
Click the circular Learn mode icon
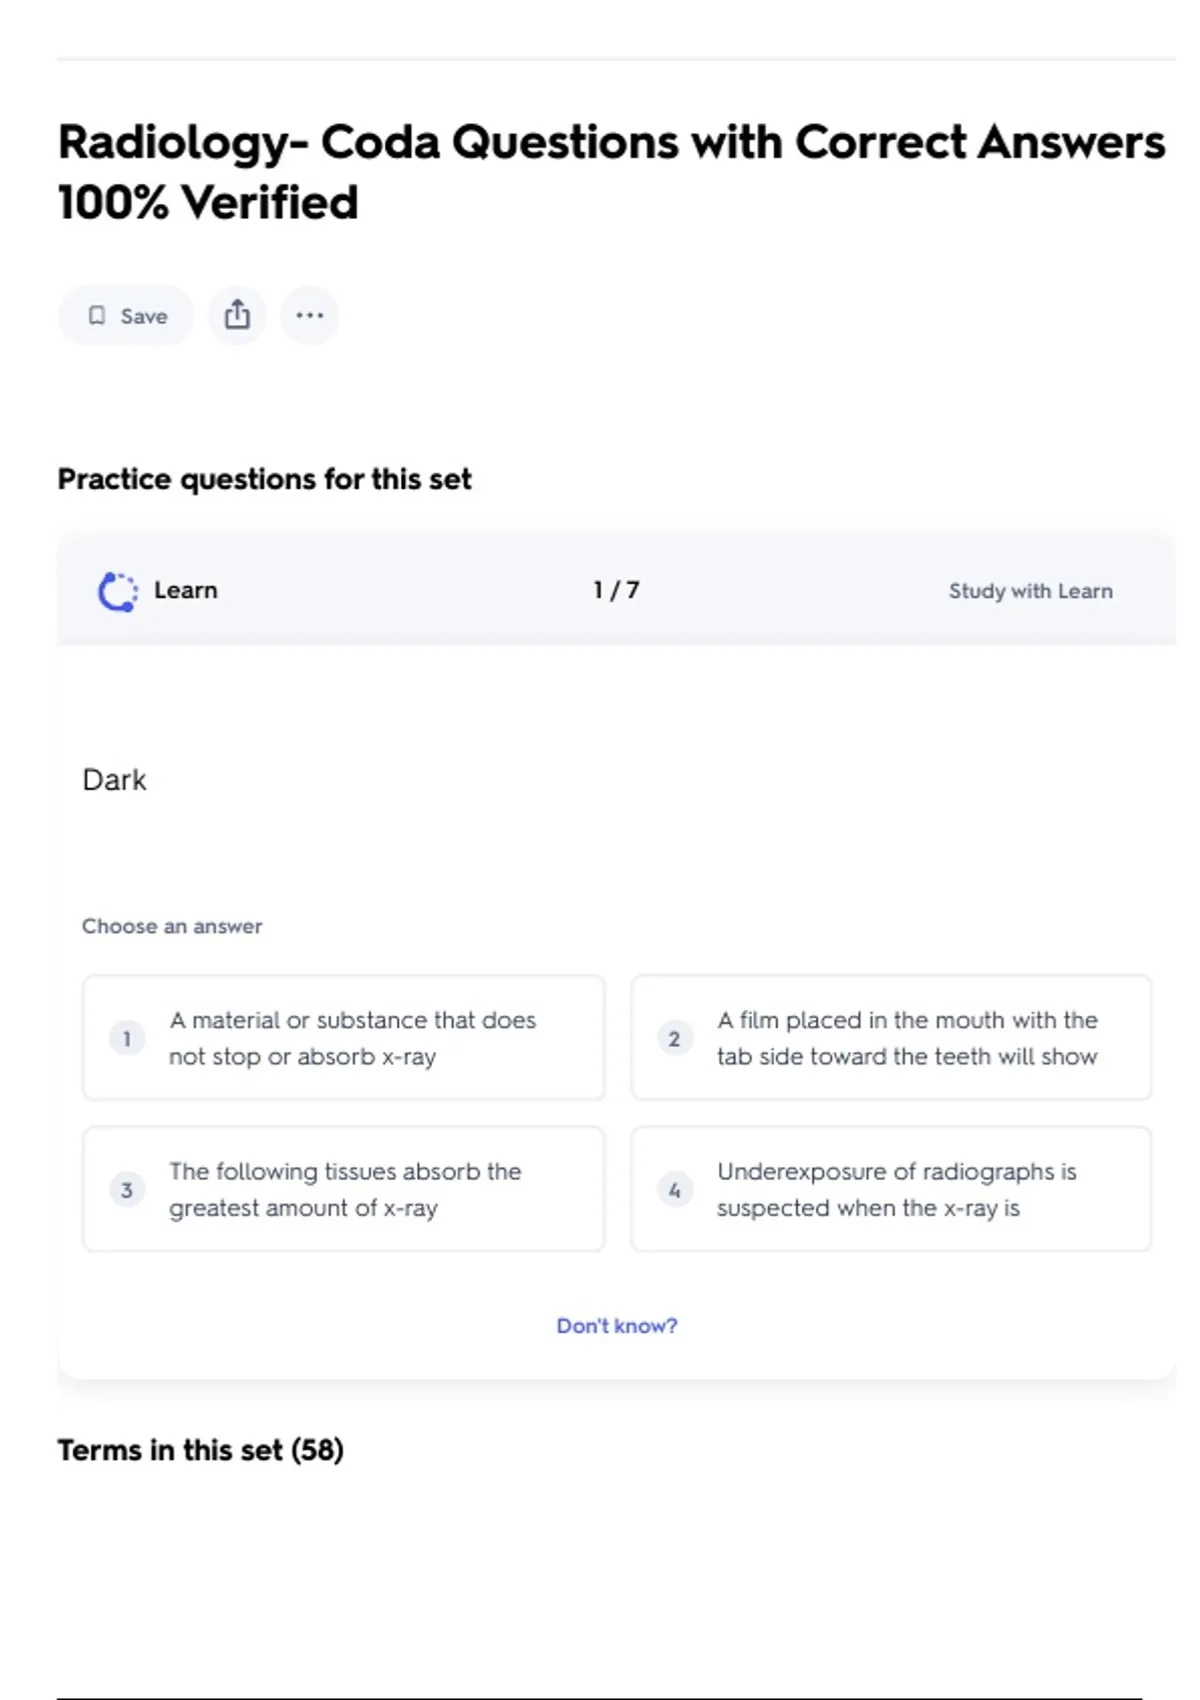pos(118,591)
